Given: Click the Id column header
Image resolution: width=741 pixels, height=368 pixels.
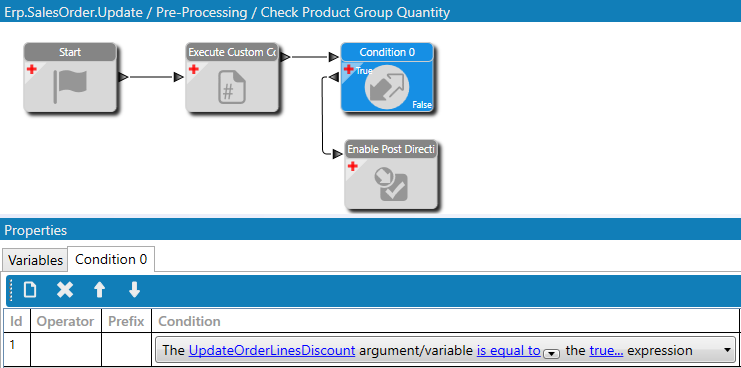Looking at the screenshot, I should tap(17, 321).
